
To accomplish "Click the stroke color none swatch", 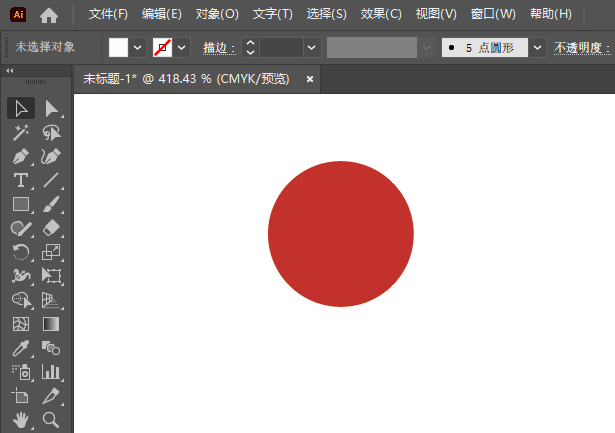I will pos(162,47).
